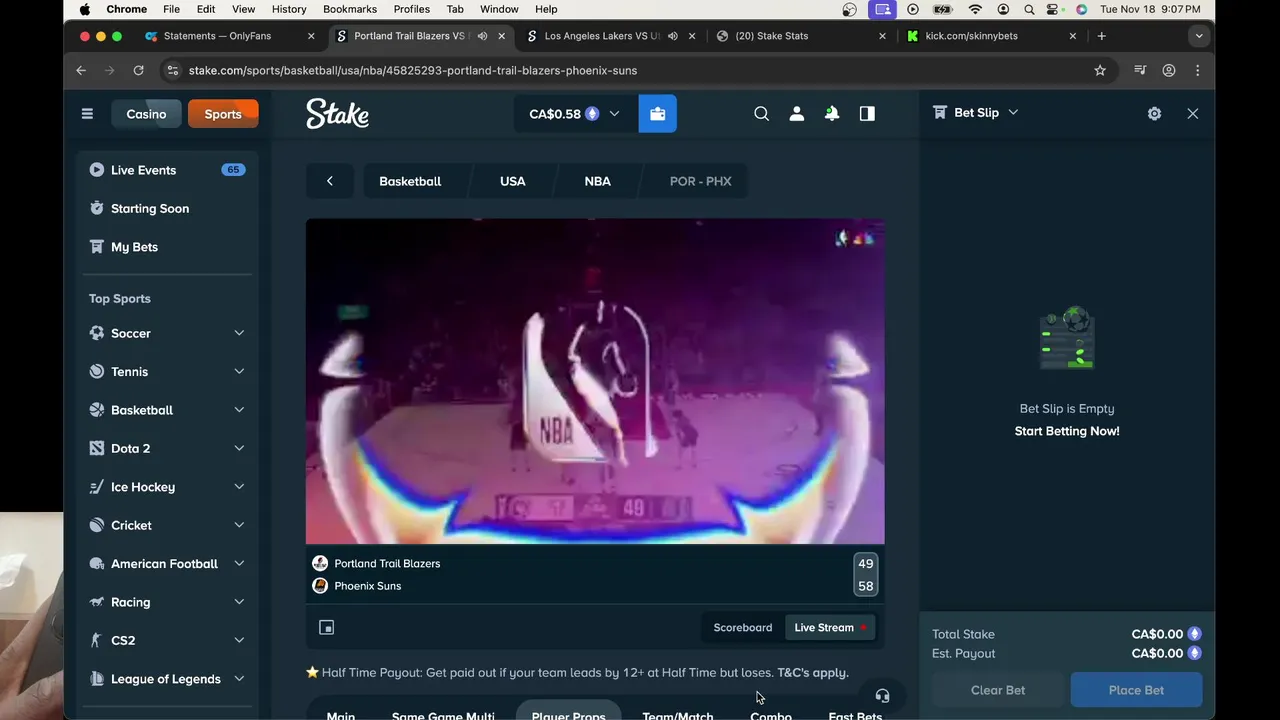Switch to Sports mode

(223, 114)
